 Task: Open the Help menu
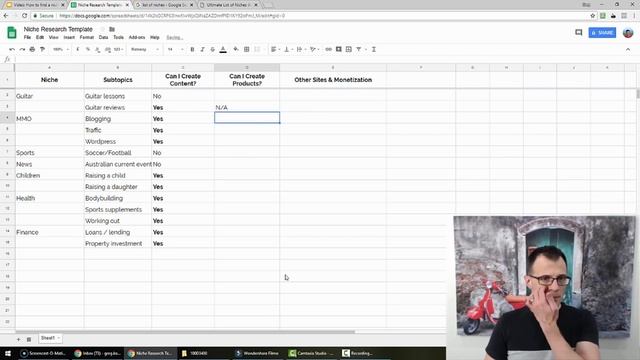click(x=155, y=37)
